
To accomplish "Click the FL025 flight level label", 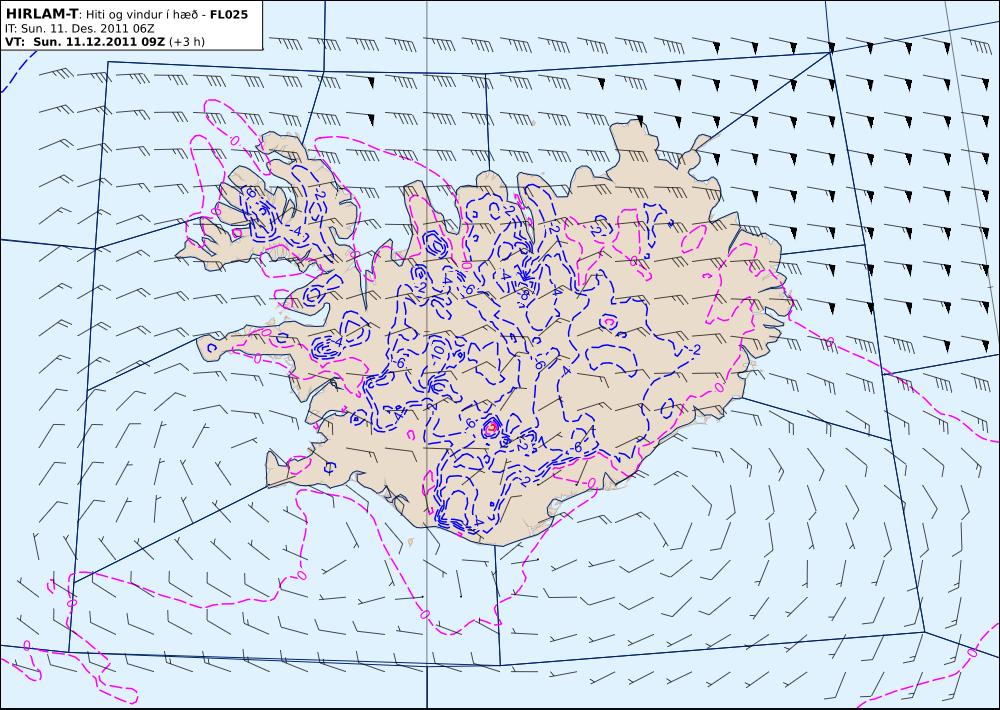I will click(229, 14).
